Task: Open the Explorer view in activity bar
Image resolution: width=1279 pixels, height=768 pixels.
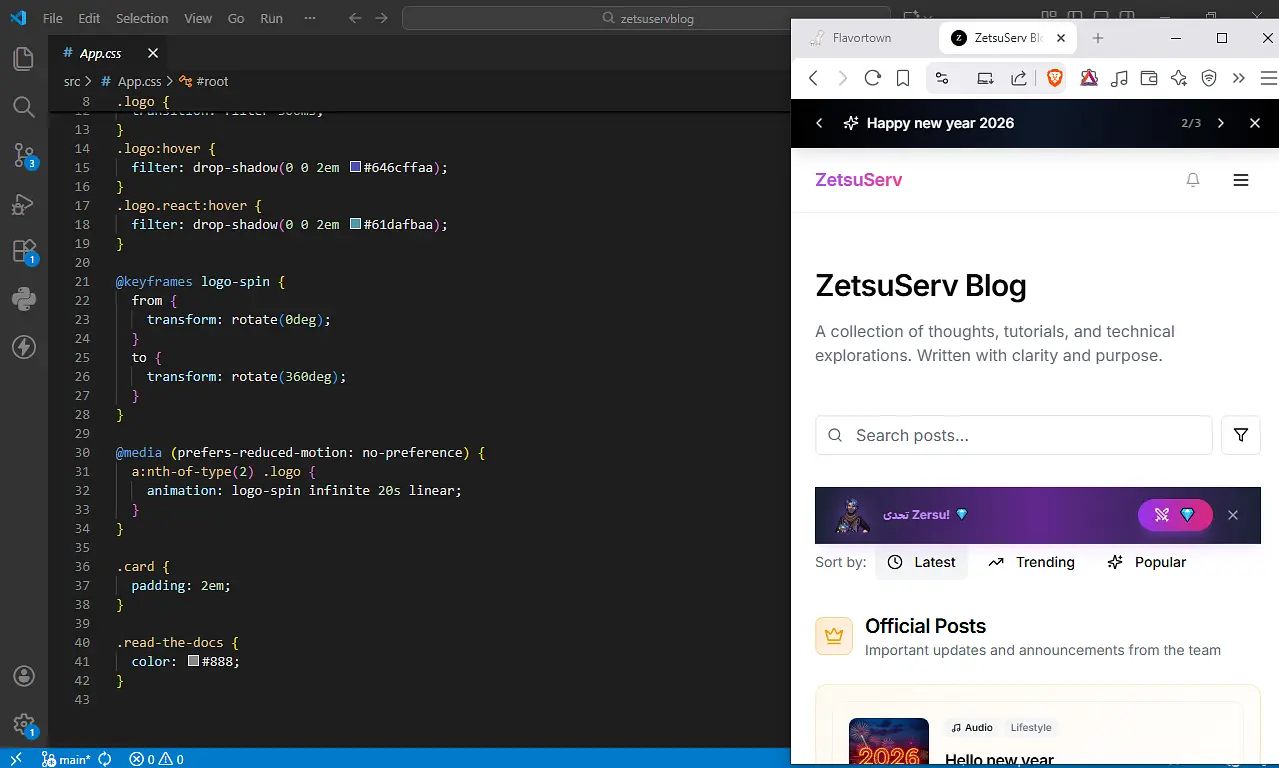Action: pos(24,59)
